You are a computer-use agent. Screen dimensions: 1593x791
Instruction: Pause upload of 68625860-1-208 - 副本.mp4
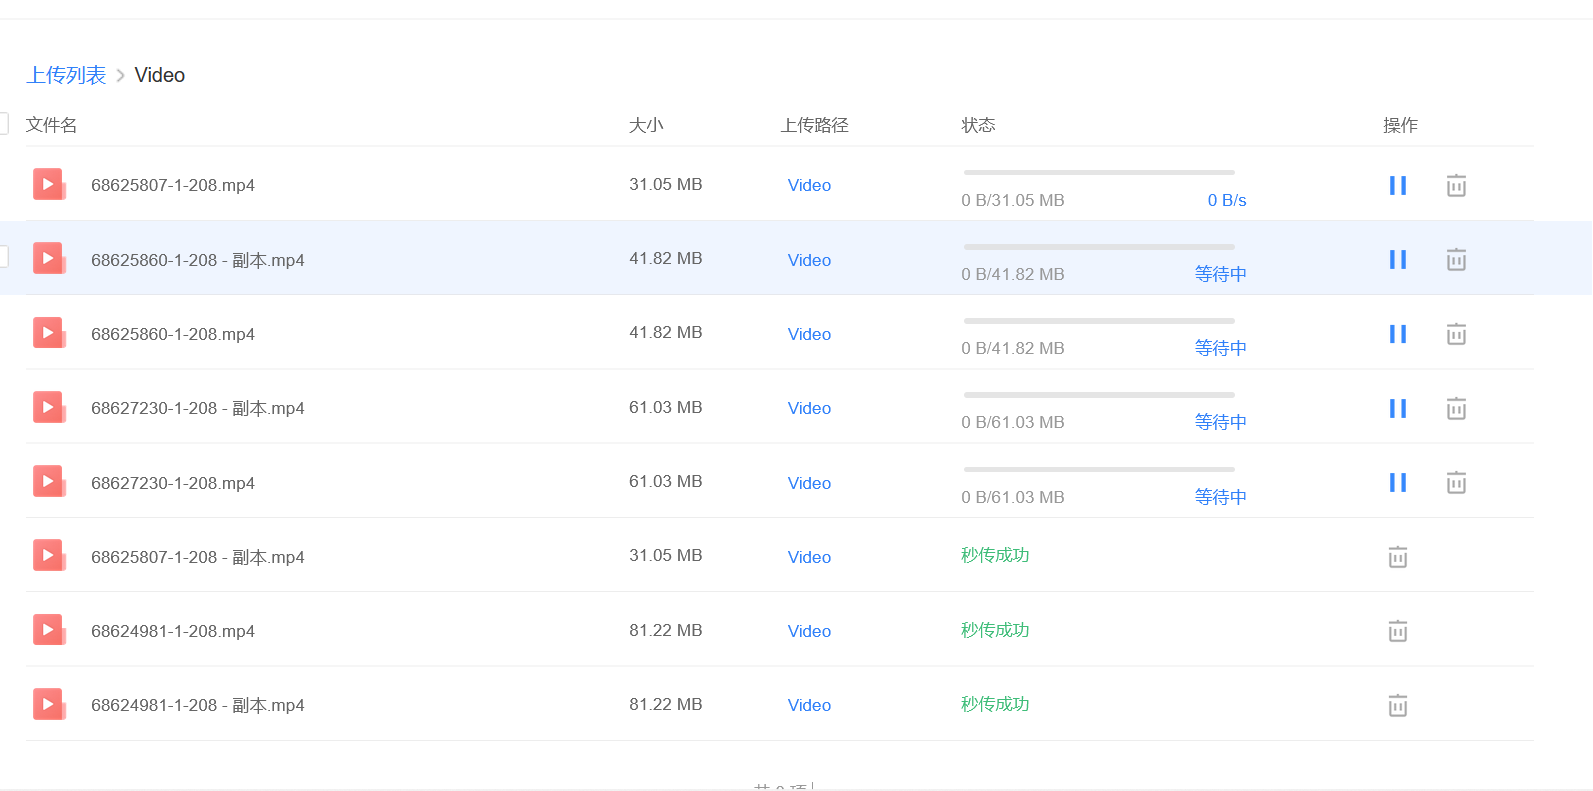(1397, 260)
